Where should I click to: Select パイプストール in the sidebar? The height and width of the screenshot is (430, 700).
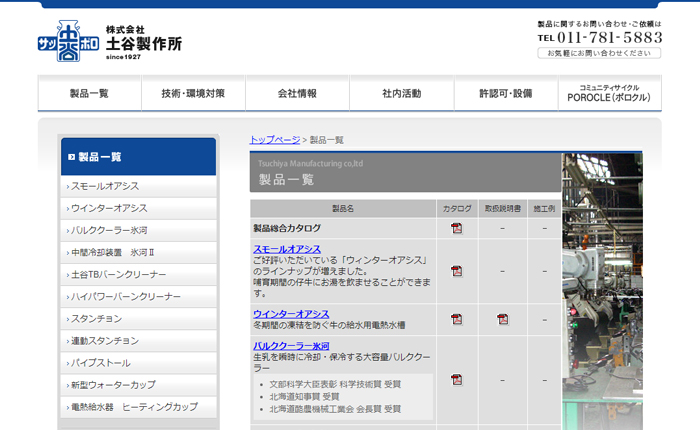[138, 363]
